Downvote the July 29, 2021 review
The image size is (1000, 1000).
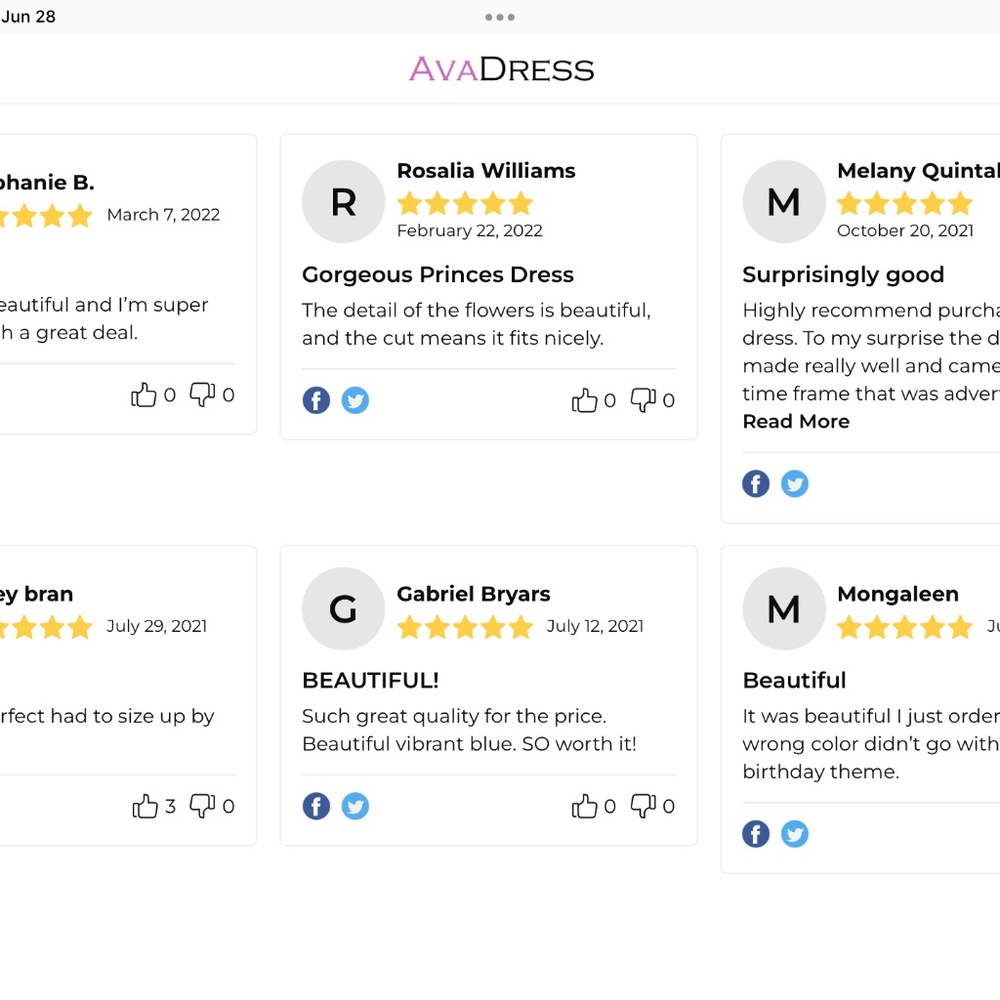[202, 806]
